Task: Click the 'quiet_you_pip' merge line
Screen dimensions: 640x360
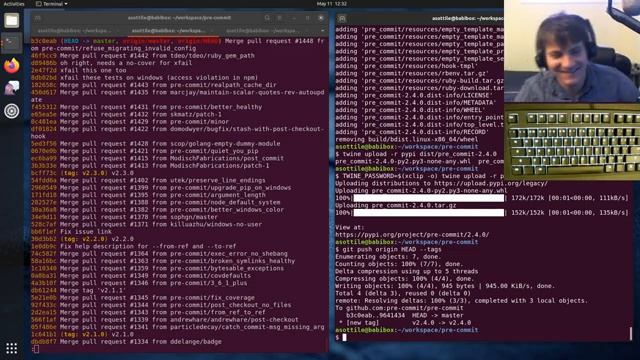Action: [x=144, y=151]
